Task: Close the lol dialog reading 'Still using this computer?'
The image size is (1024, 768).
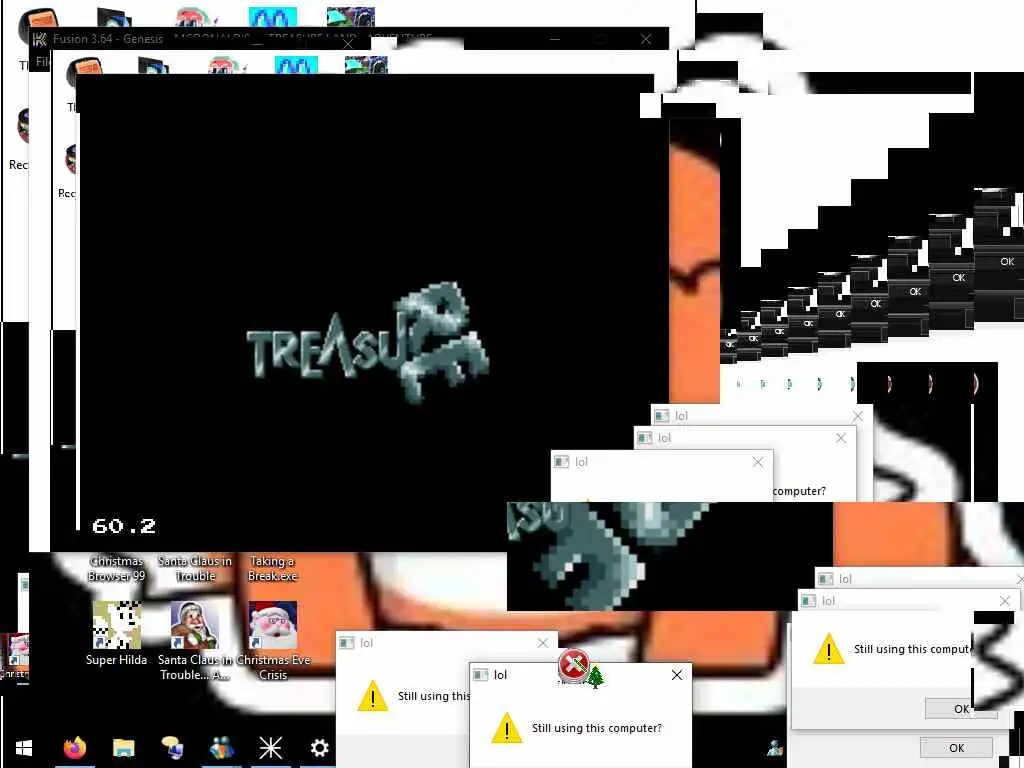Action: tap(677, 675)
